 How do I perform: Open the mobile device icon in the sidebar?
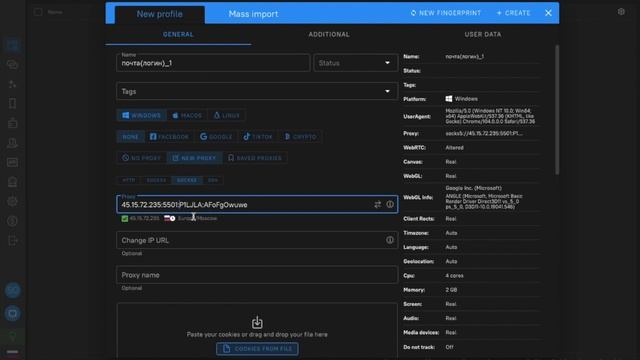tap(13, 104)
